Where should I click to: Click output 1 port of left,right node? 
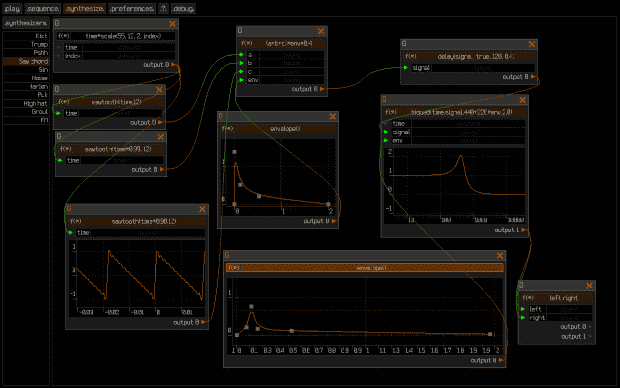coord(590,337)
